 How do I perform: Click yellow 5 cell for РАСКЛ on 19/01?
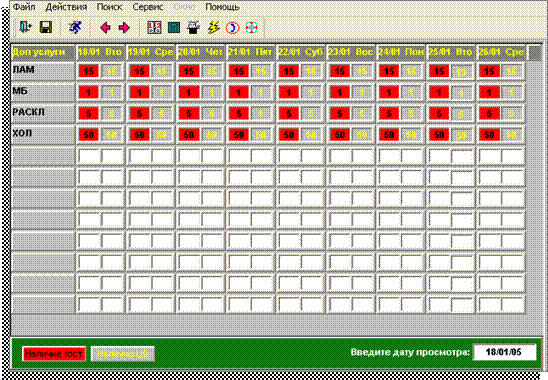162,114
